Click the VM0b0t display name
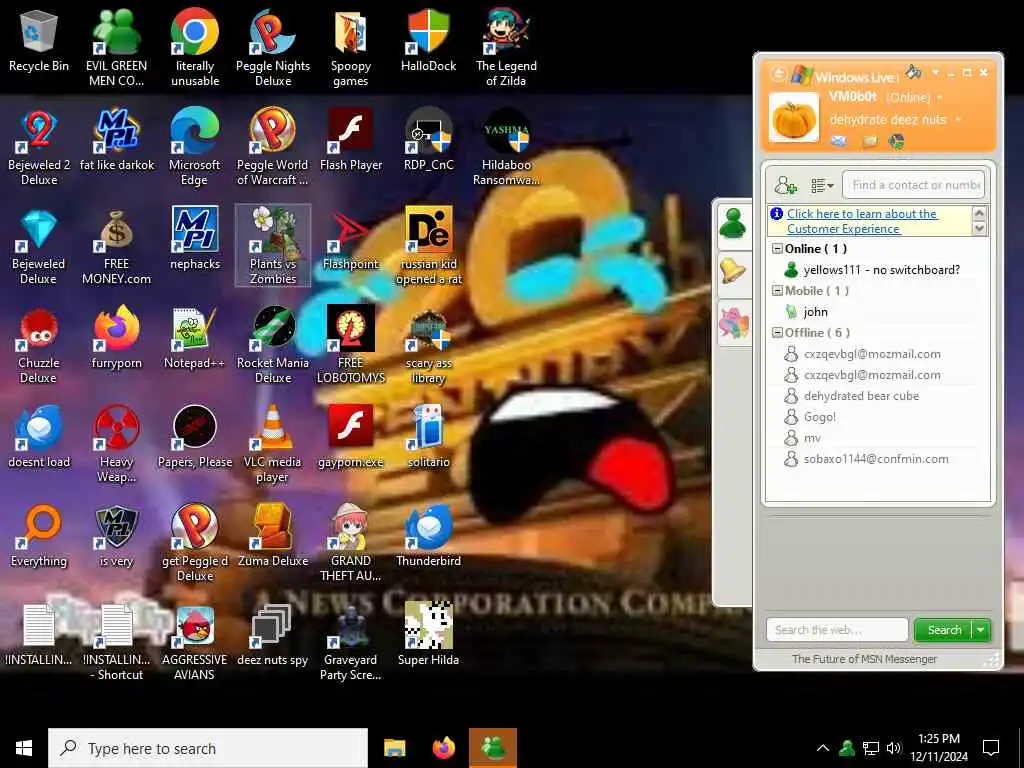The width and height of the screenshot is (1024, 768). pos(853,97)
